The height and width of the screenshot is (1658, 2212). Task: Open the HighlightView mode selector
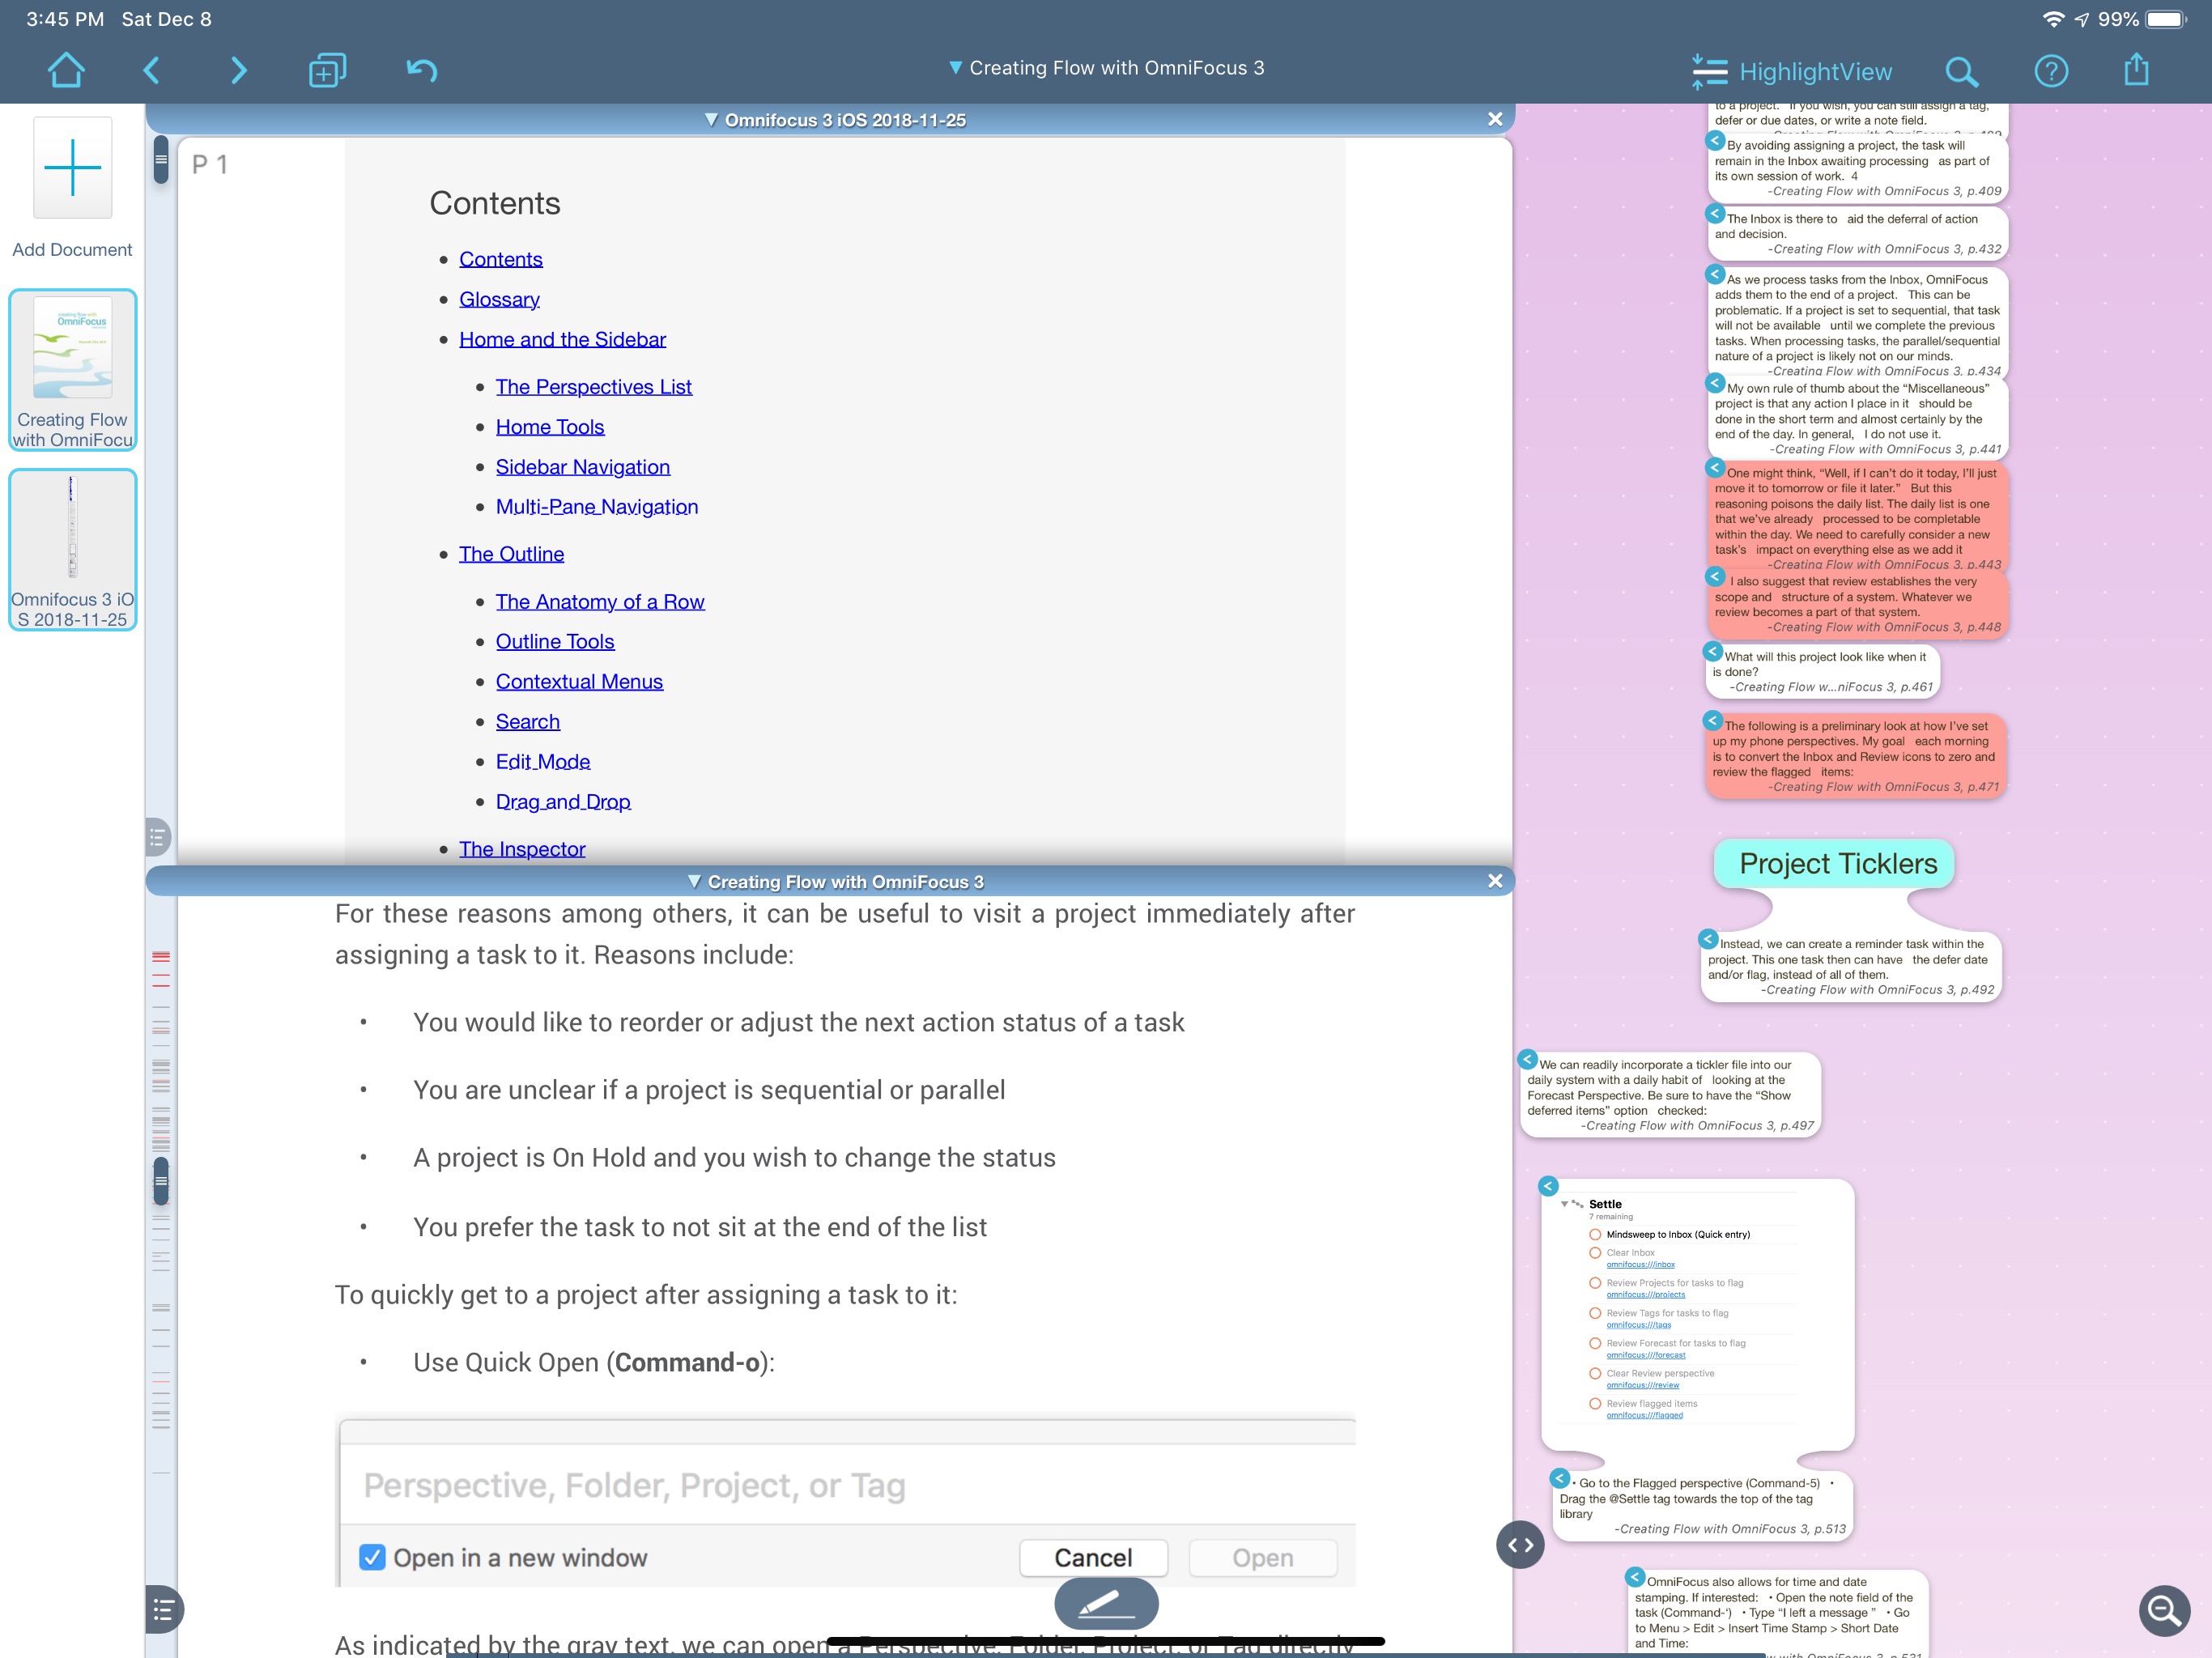pos(1791,71)
